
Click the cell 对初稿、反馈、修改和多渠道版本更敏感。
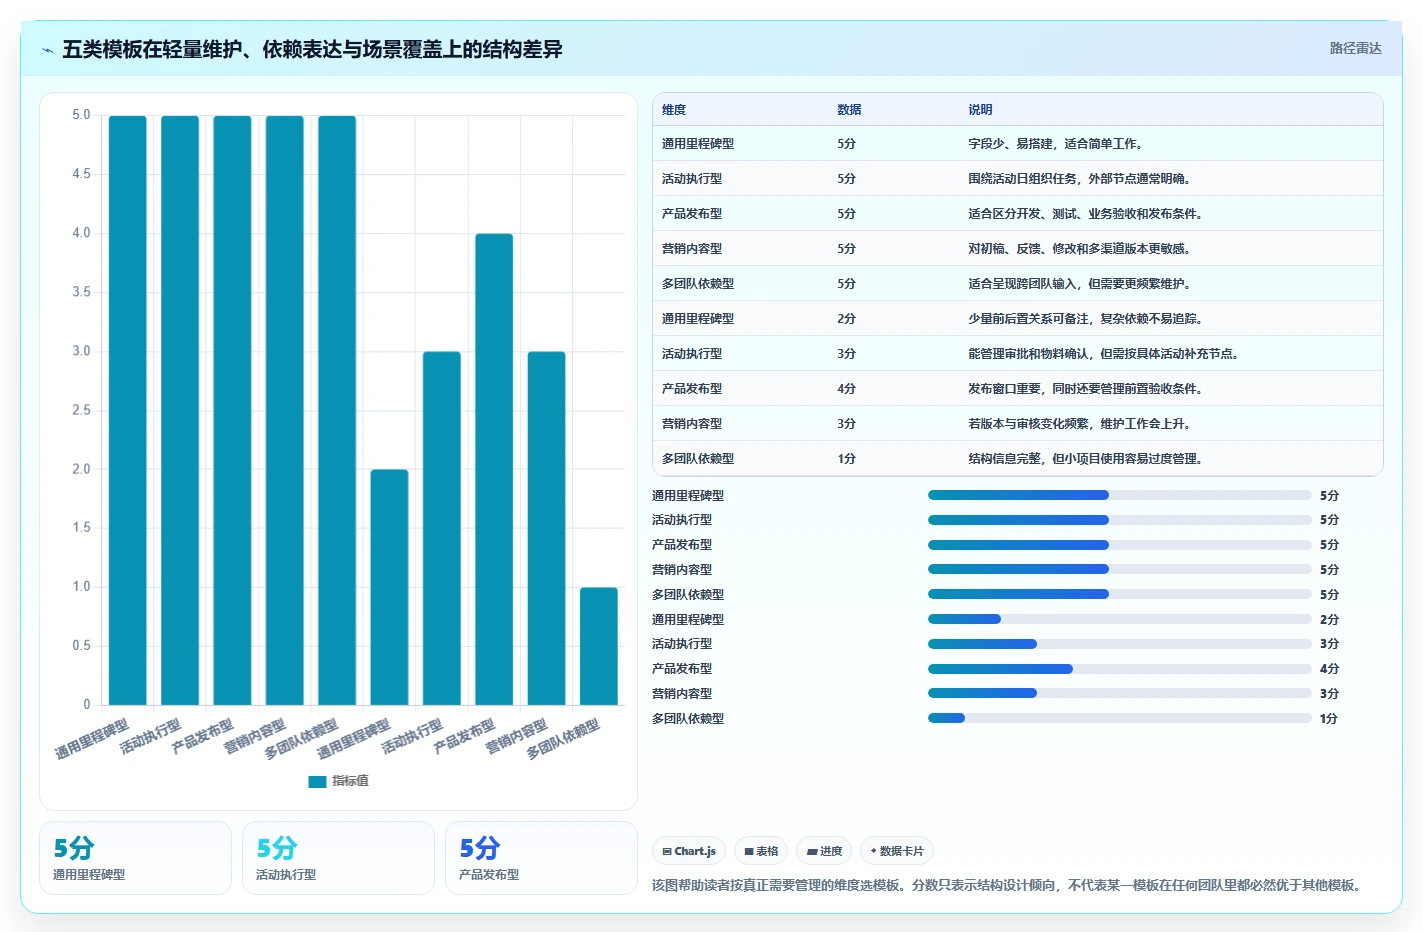(1079, 249)
